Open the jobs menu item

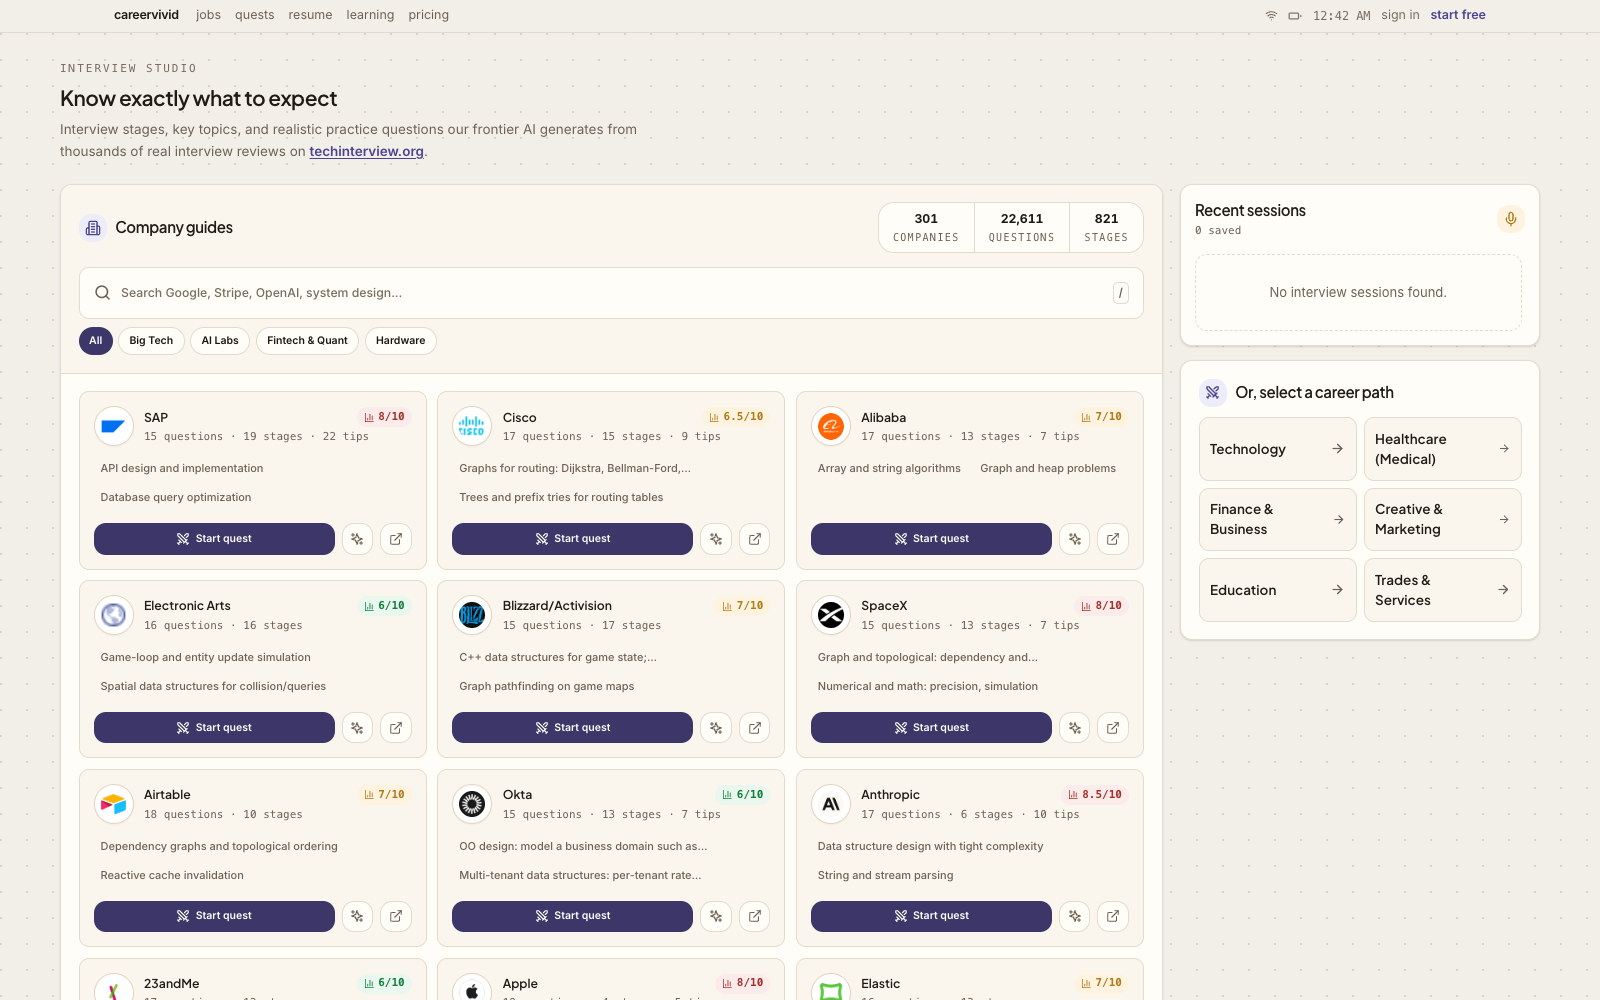click(x=209, y=15)
